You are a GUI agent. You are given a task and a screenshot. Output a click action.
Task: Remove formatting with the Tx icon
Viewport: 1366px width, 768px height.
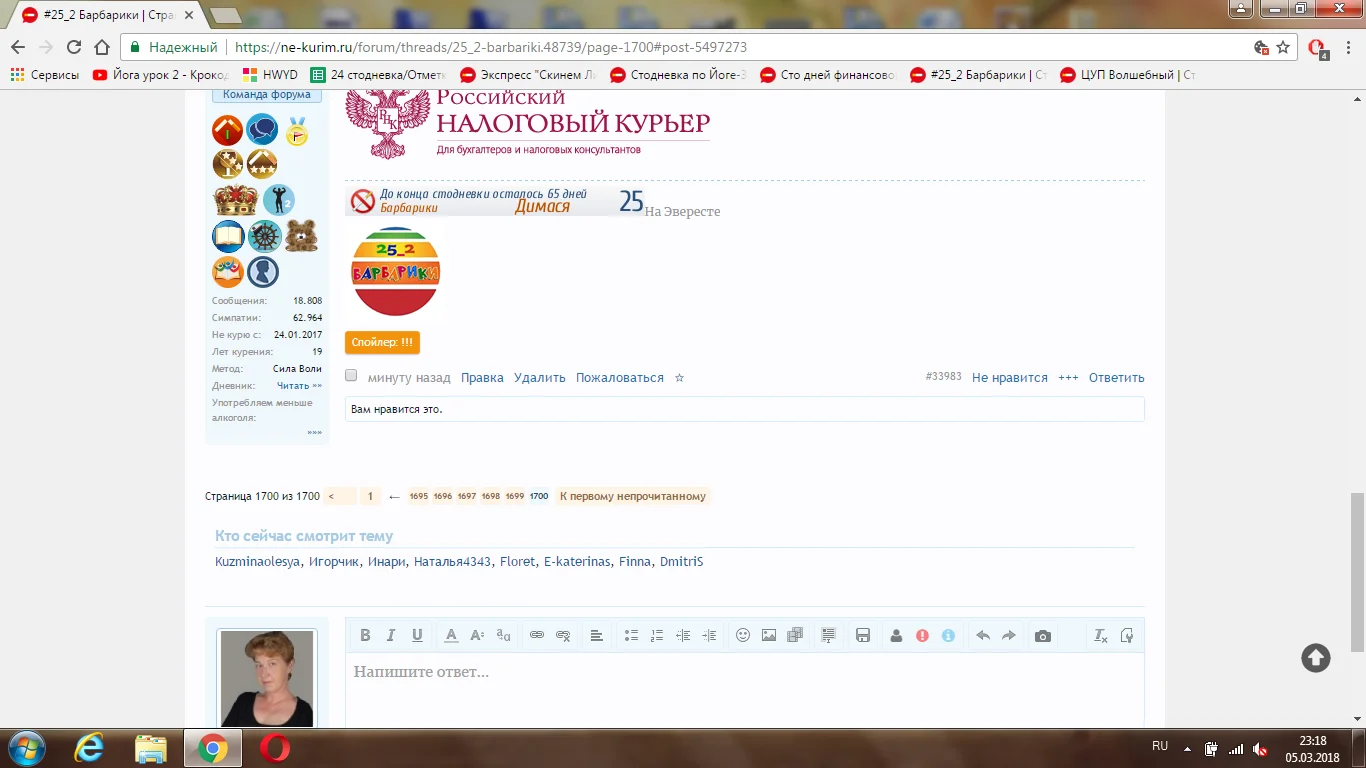(1101, 635)
